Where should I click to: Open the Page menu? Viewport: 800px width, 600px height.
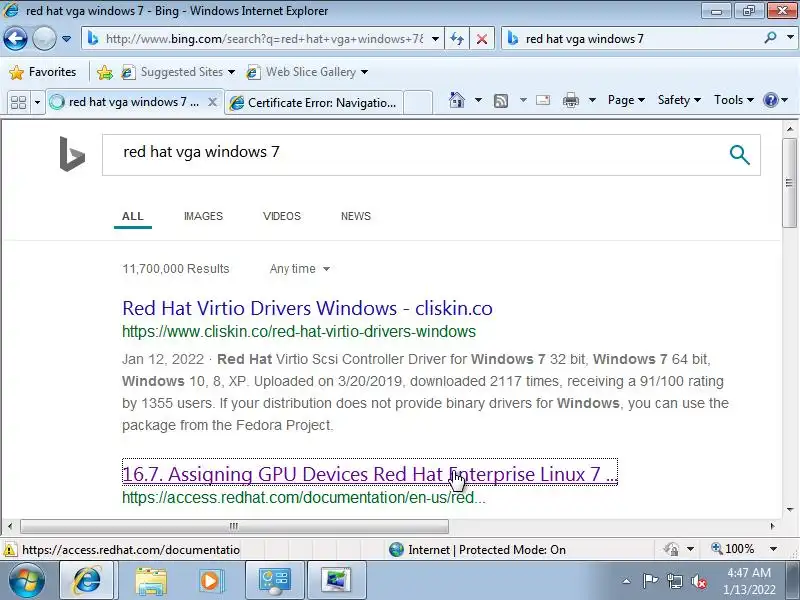pos(626,100)
